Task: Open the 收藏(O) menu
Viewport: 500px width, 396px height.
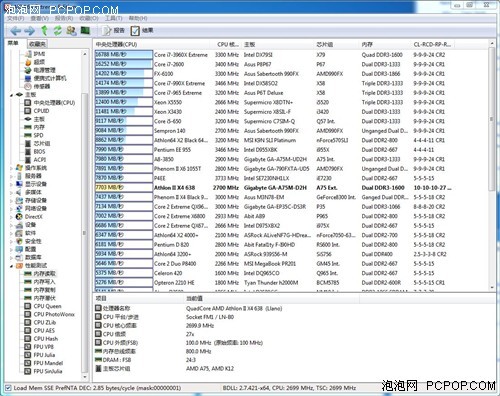Action: coord(89,18)
